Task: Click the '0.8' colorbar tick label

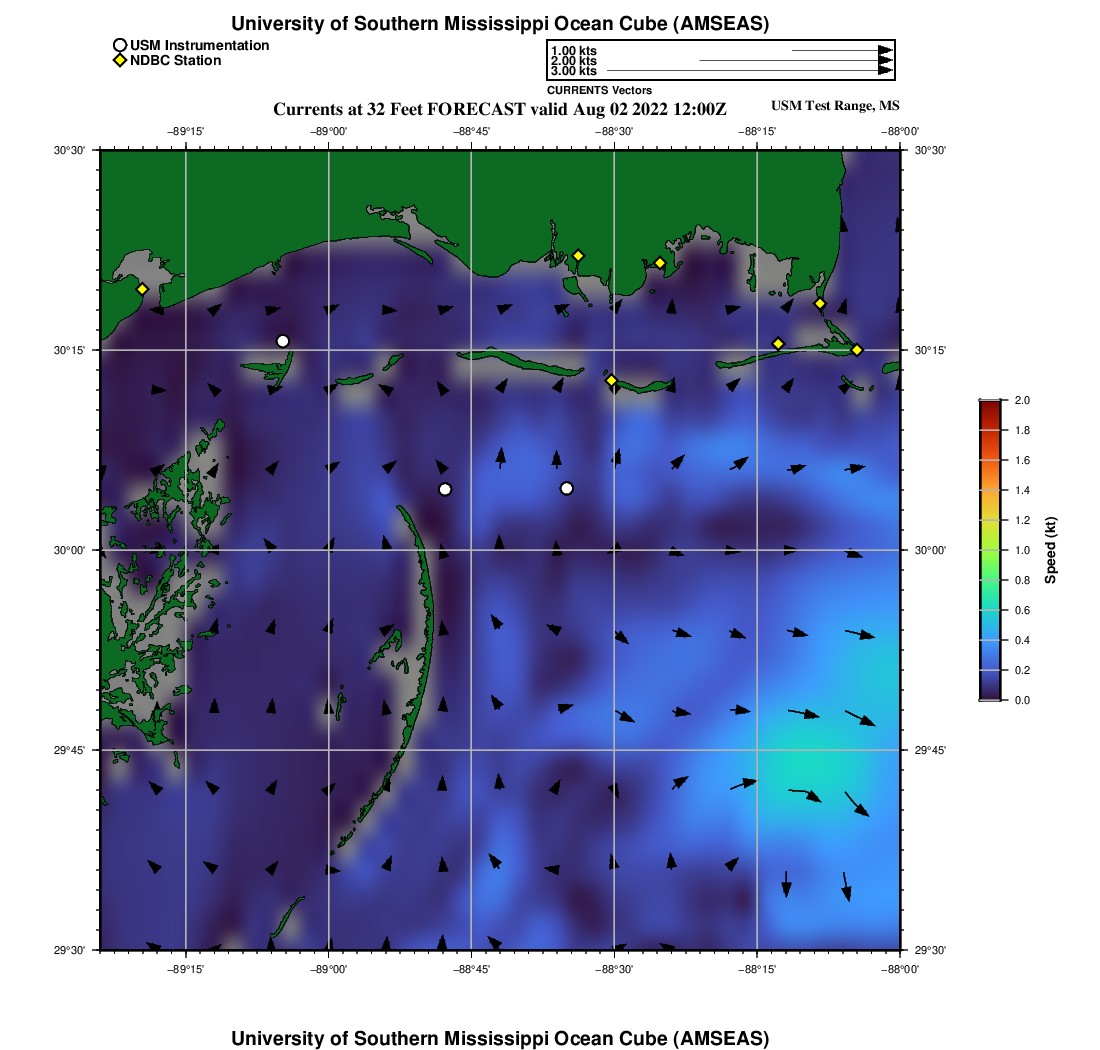Action: coord(1022,581)
